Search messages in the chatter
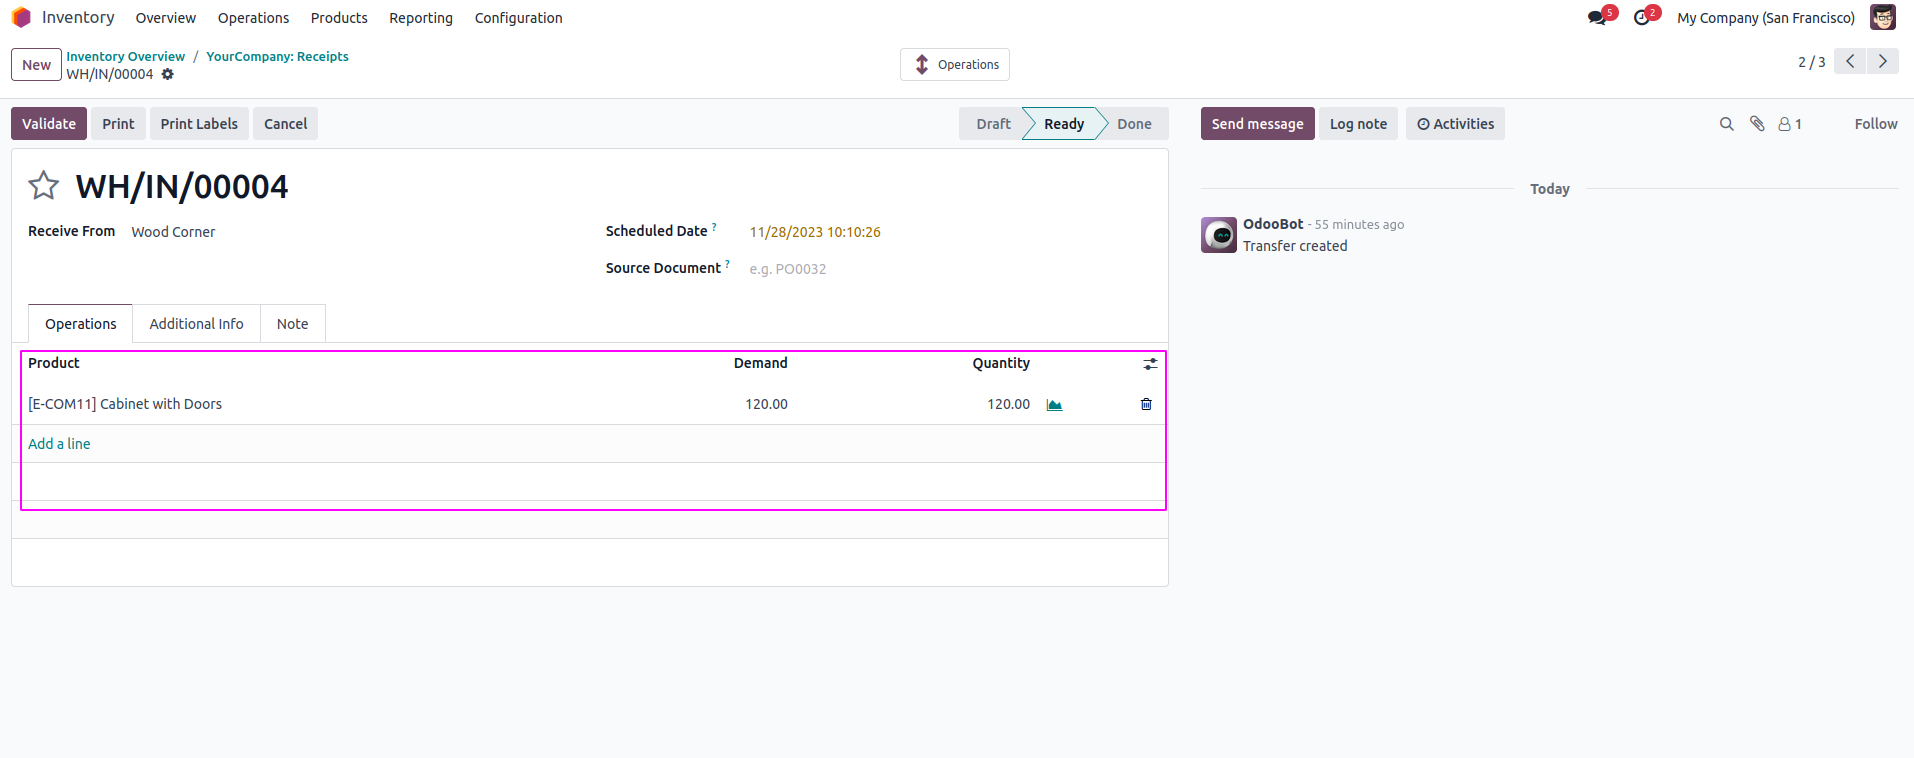The width and height of the screenshot is (1914, 758). [1726, 124]
